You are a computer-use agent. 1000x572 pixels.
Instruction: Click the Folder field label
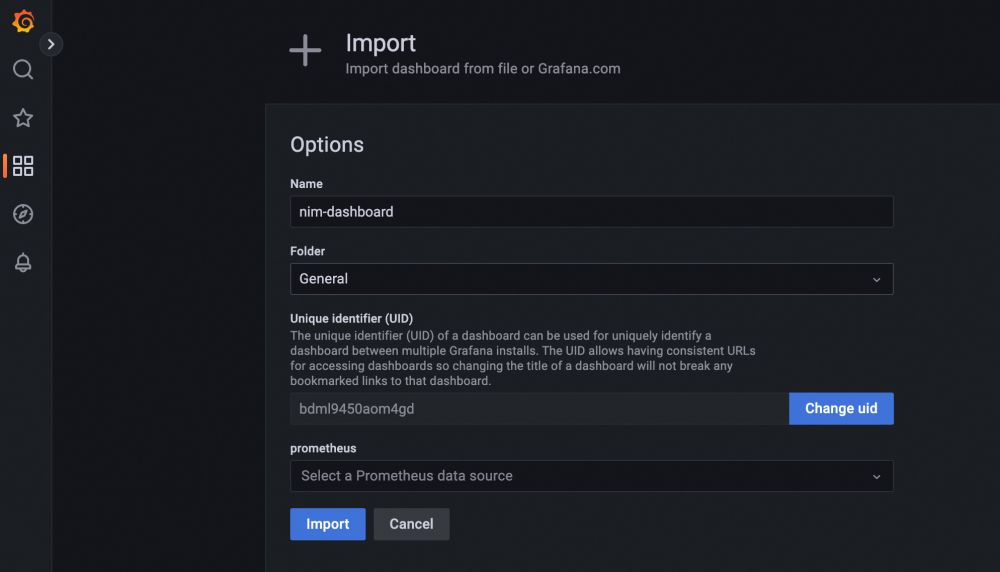(307, 251)
